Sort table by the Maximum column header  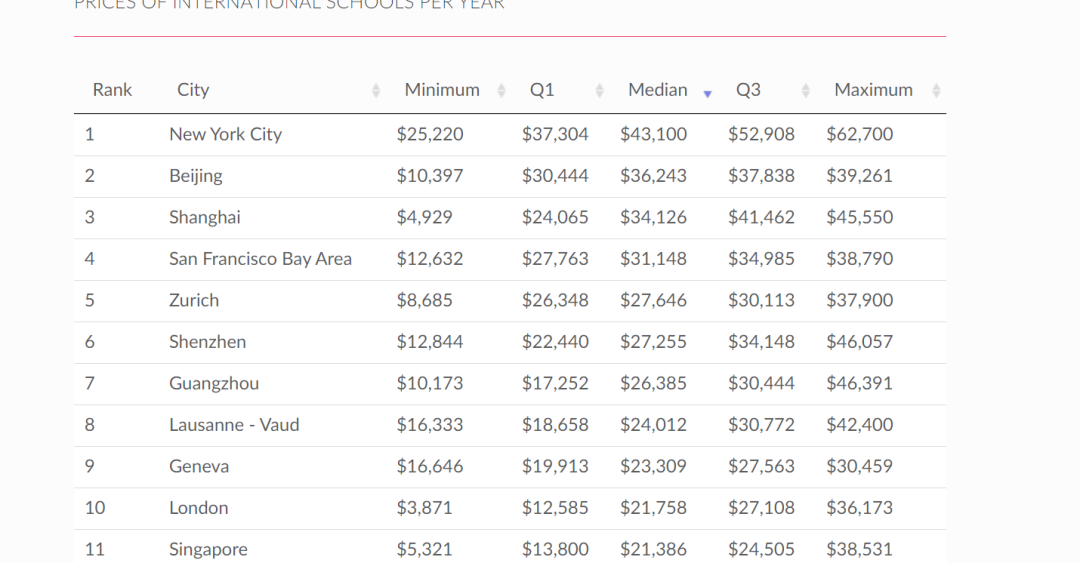pos(873,90)
